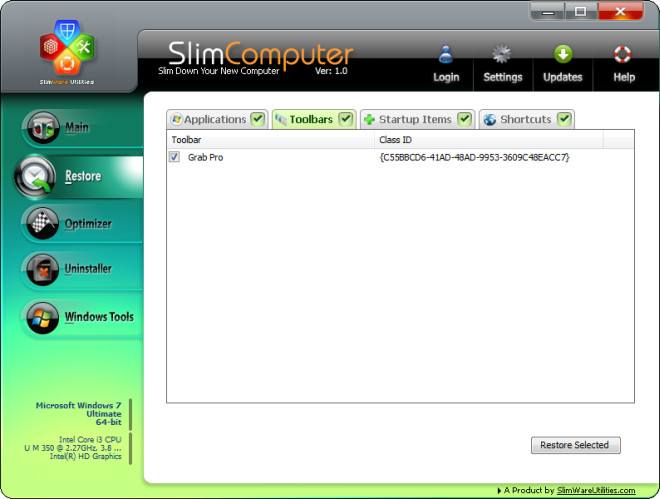Open the Uninstaller section label
The width and height of the screenshot is (660, 499).
pos(88,268)
